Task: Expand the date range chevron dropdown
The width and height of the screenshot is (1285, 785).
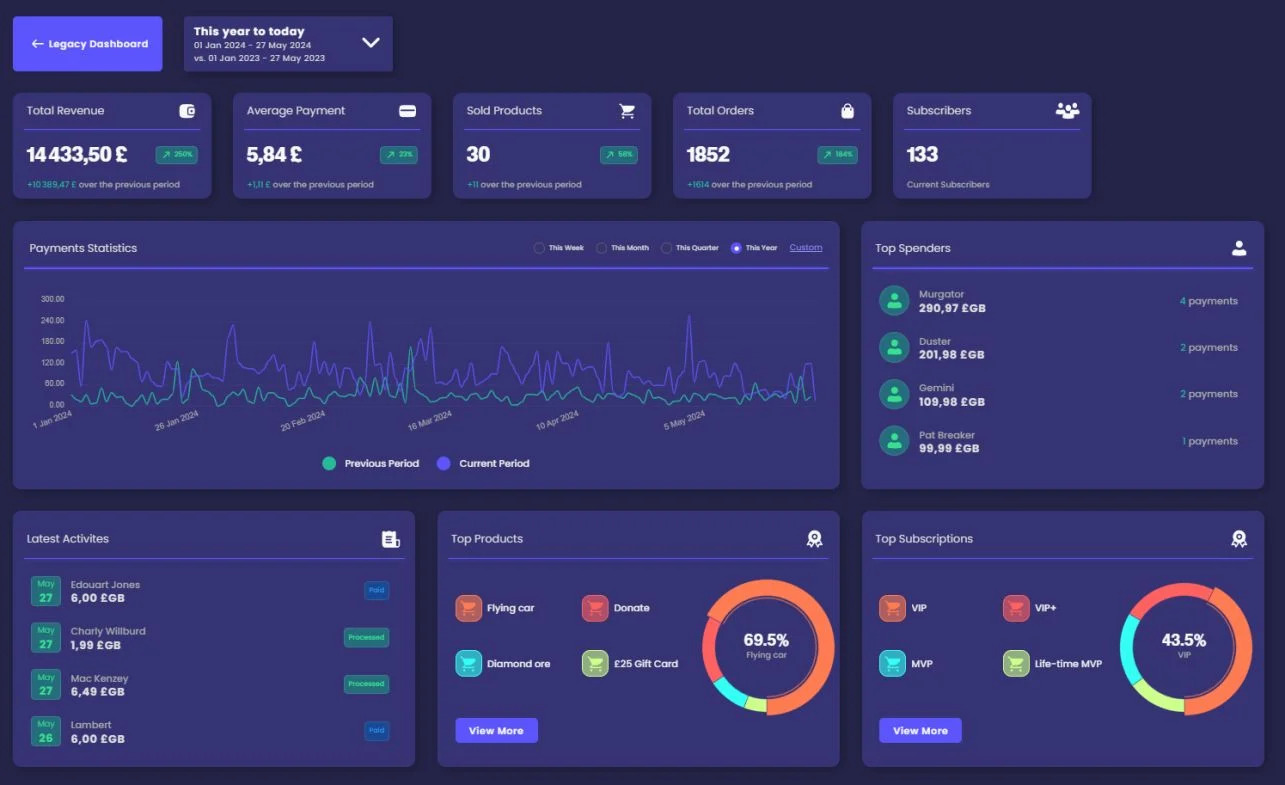Action: [371, 43]
